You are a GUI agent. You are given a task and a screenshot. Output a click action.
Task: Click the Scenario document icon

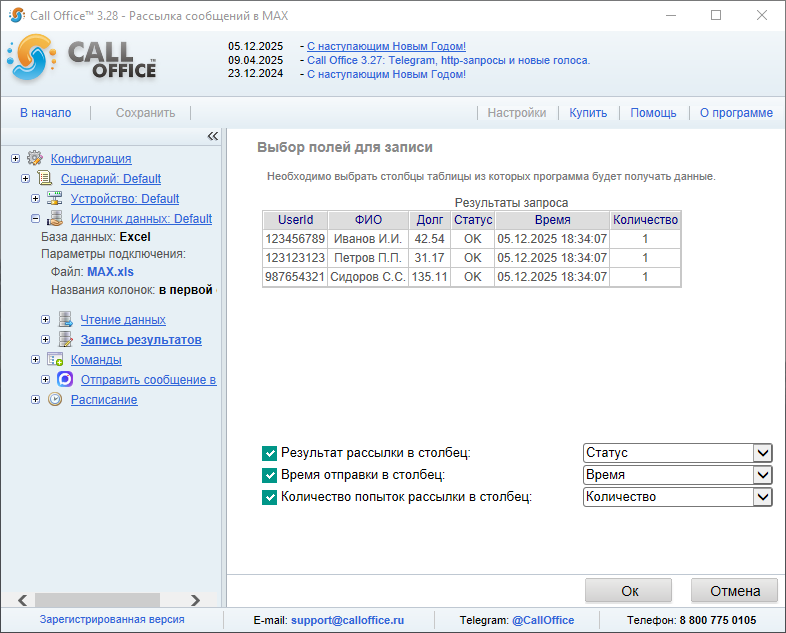click(x=45, y=178)
